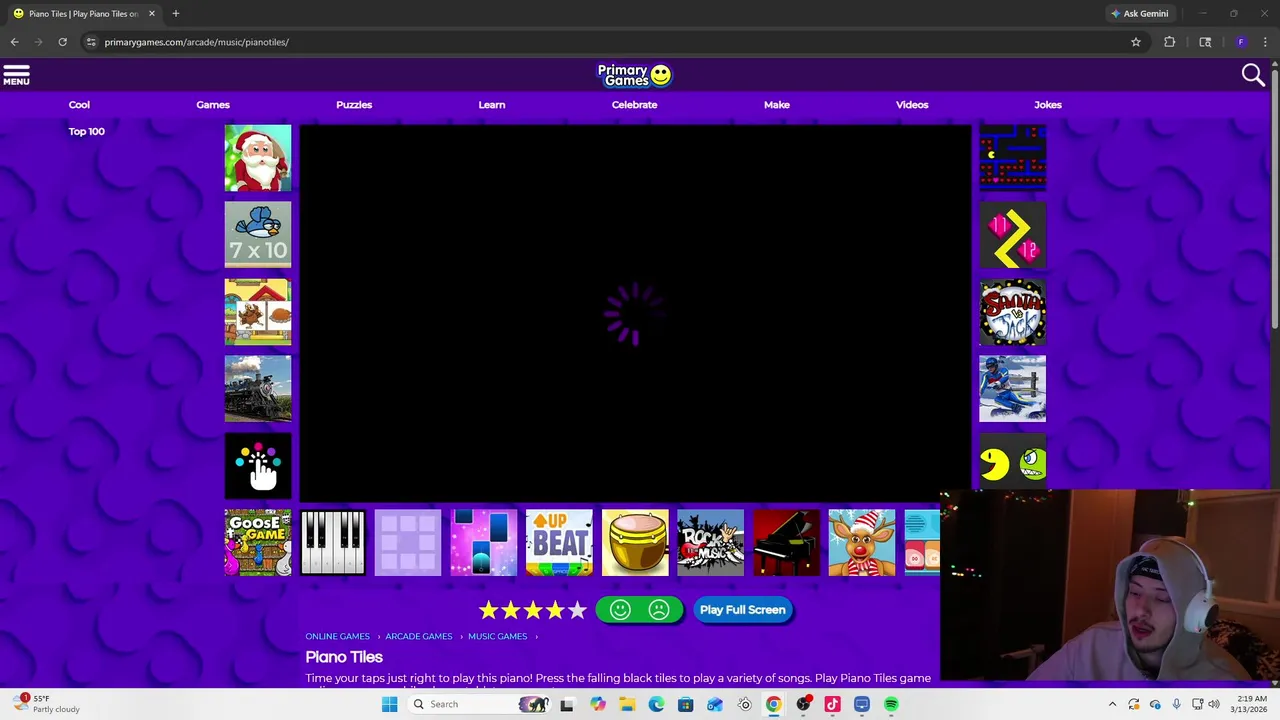Follow the MUSIC GAMES breadcrumb

pyautogui.click(x=497, y=636)
